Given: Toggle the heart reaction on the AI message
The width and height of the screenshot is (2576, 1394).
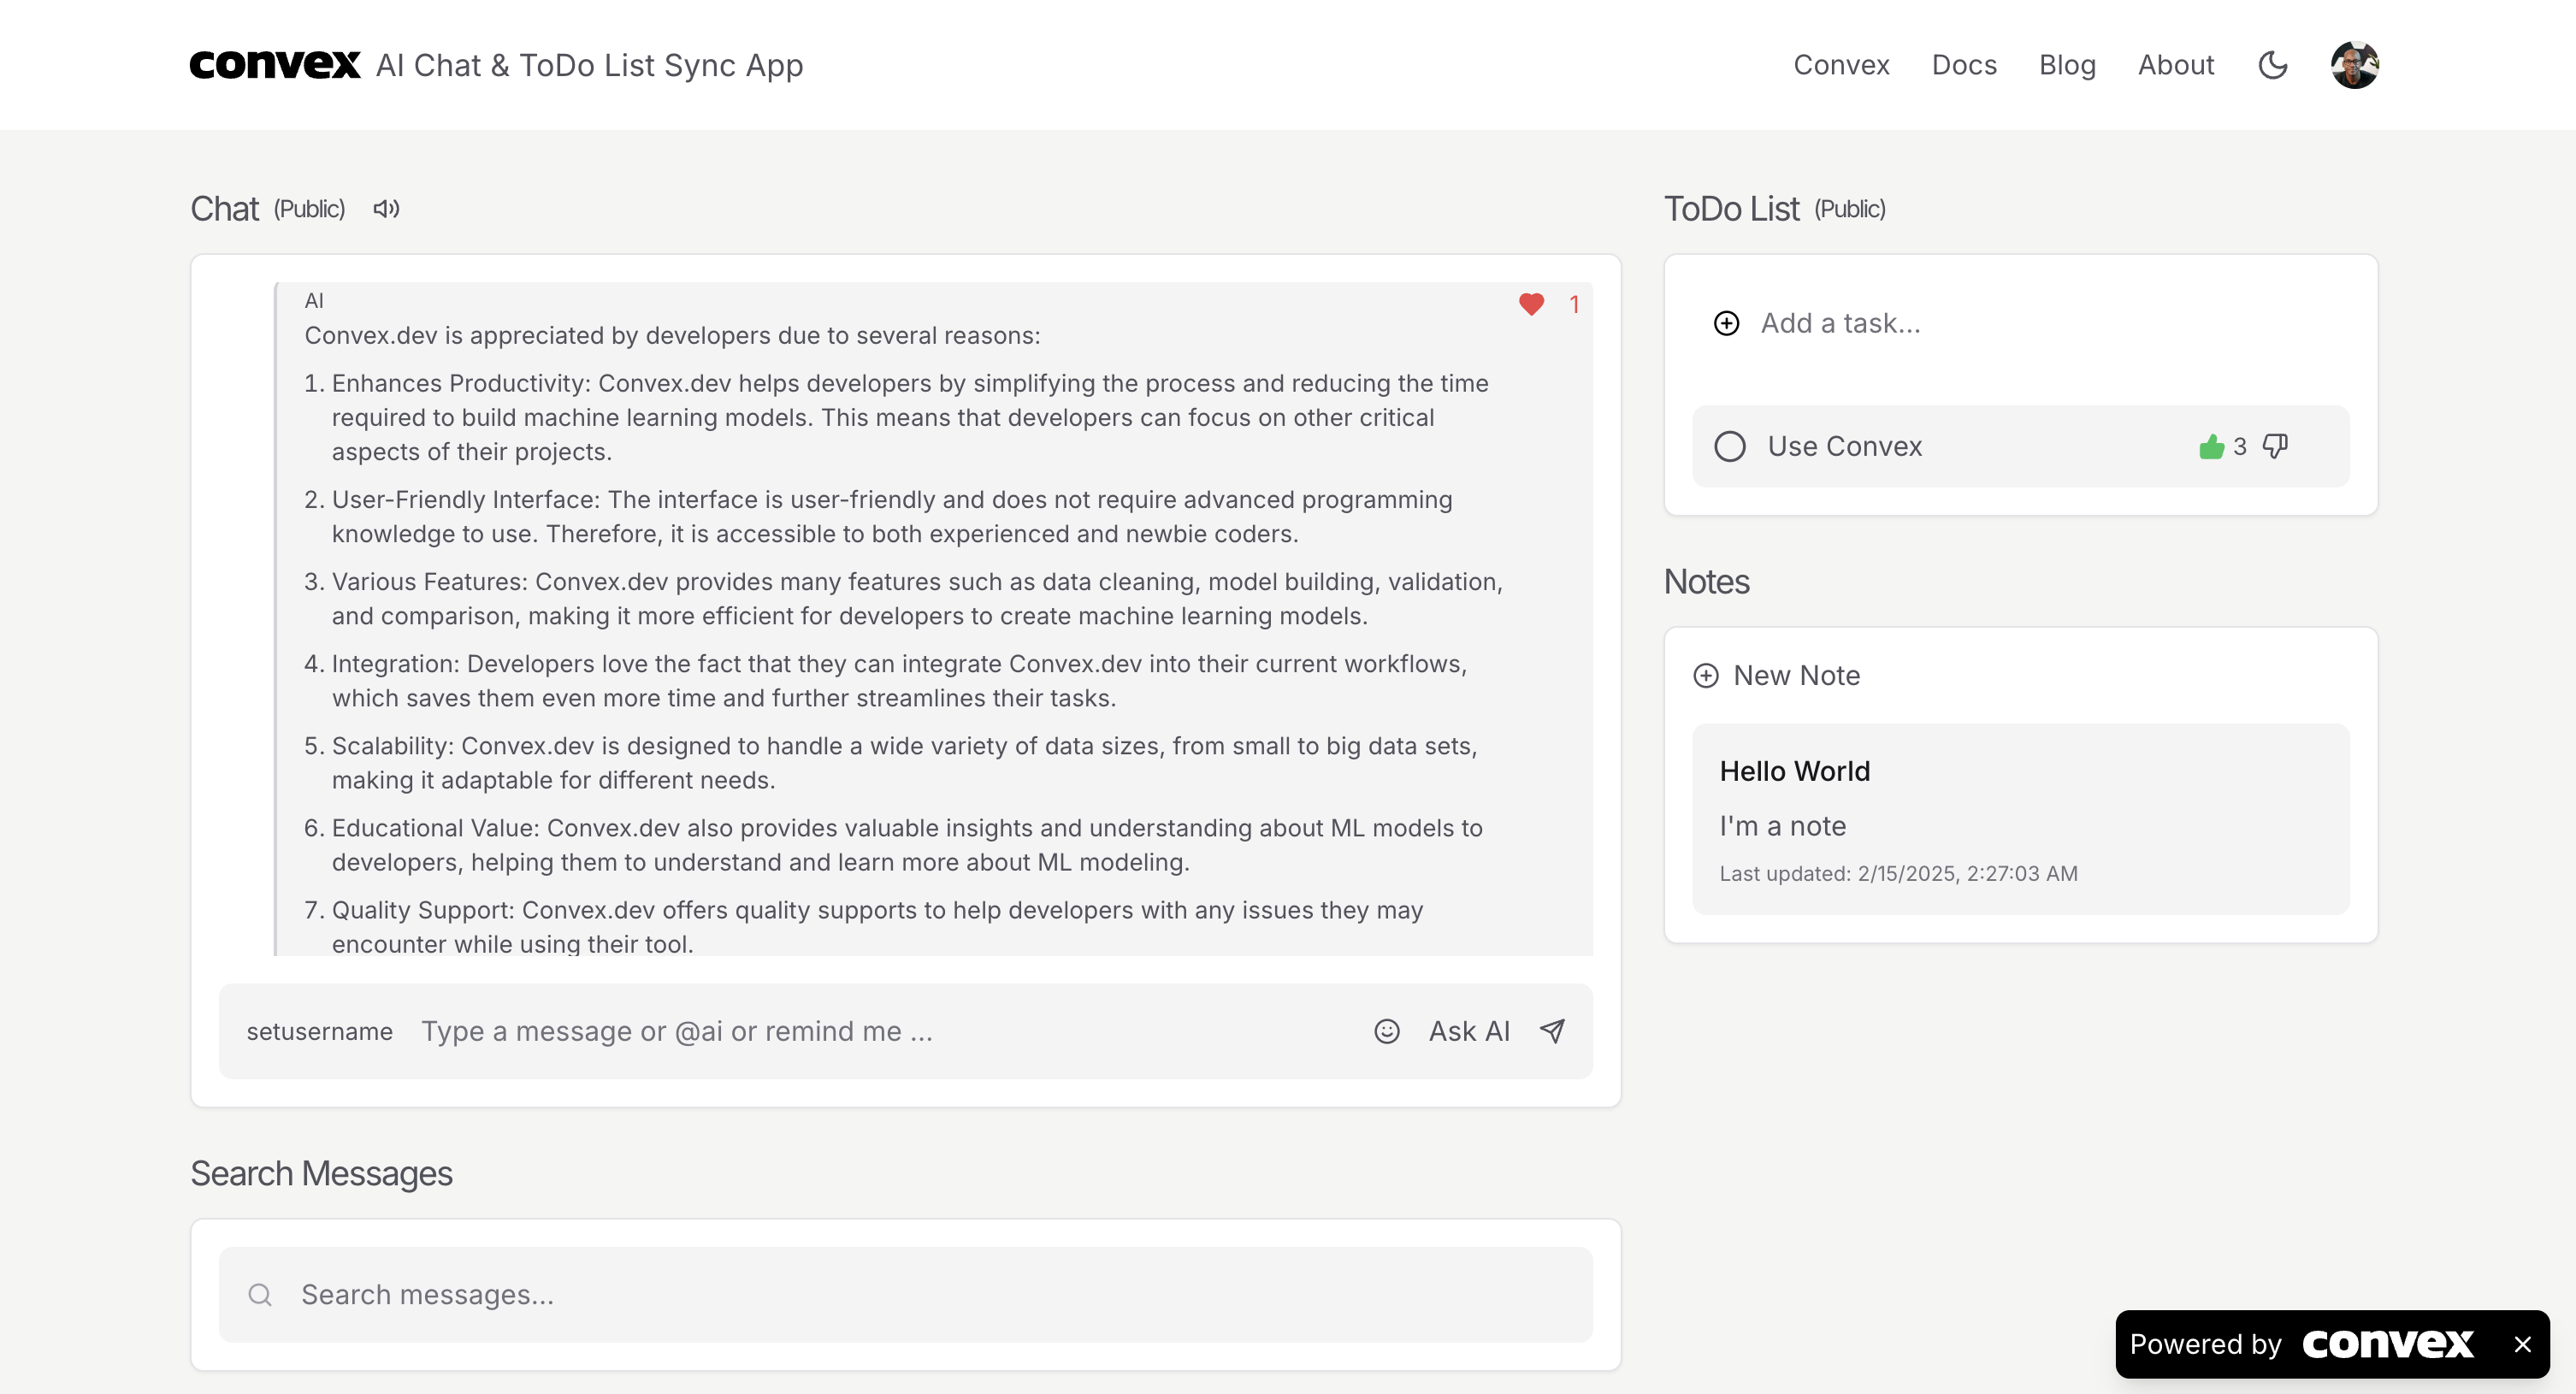Looking at the screenshot, I should pos(1530,304).
